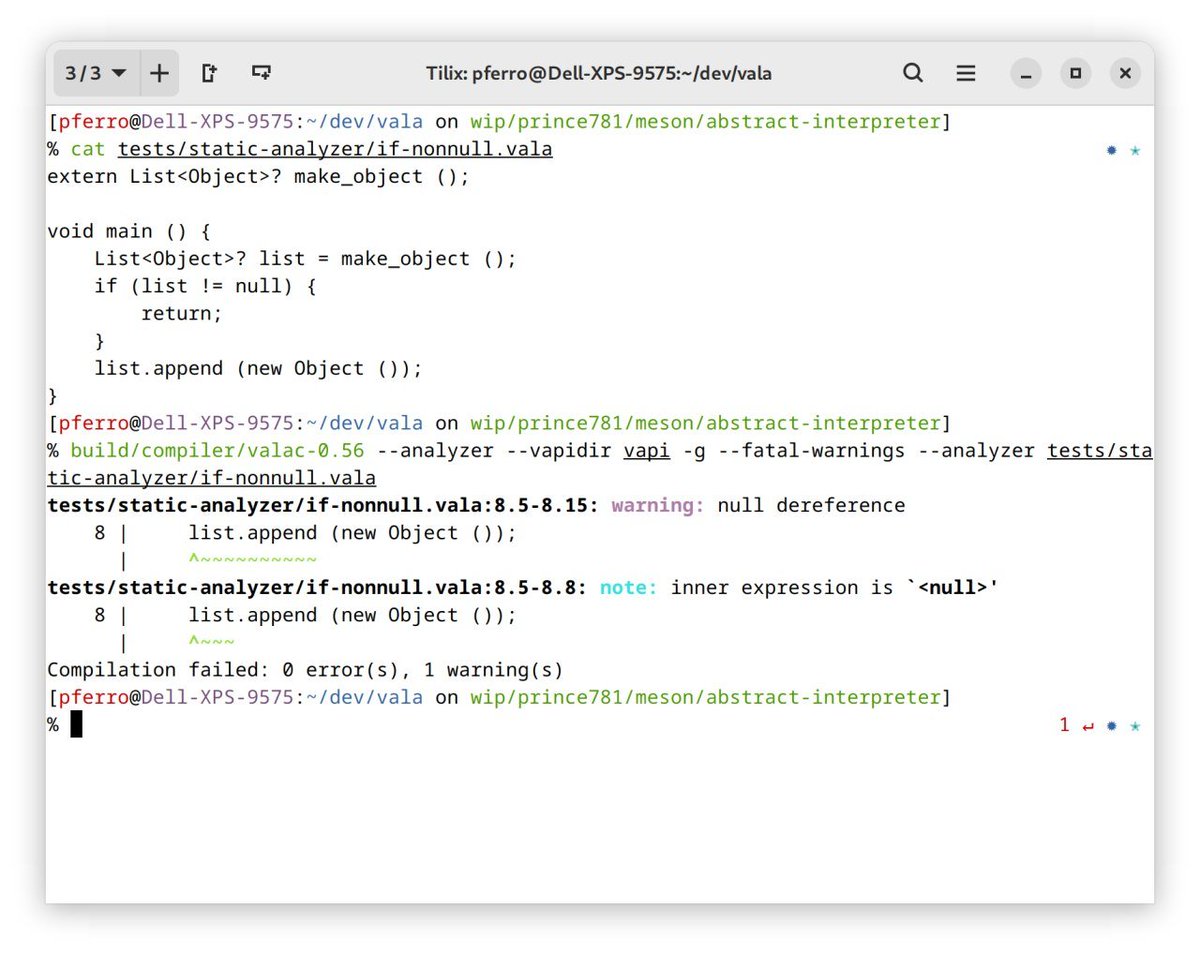Viewport: 1200px width, 953px height.
Task: Click the cyan star symbol on the cat command line
Action: 1135,150
